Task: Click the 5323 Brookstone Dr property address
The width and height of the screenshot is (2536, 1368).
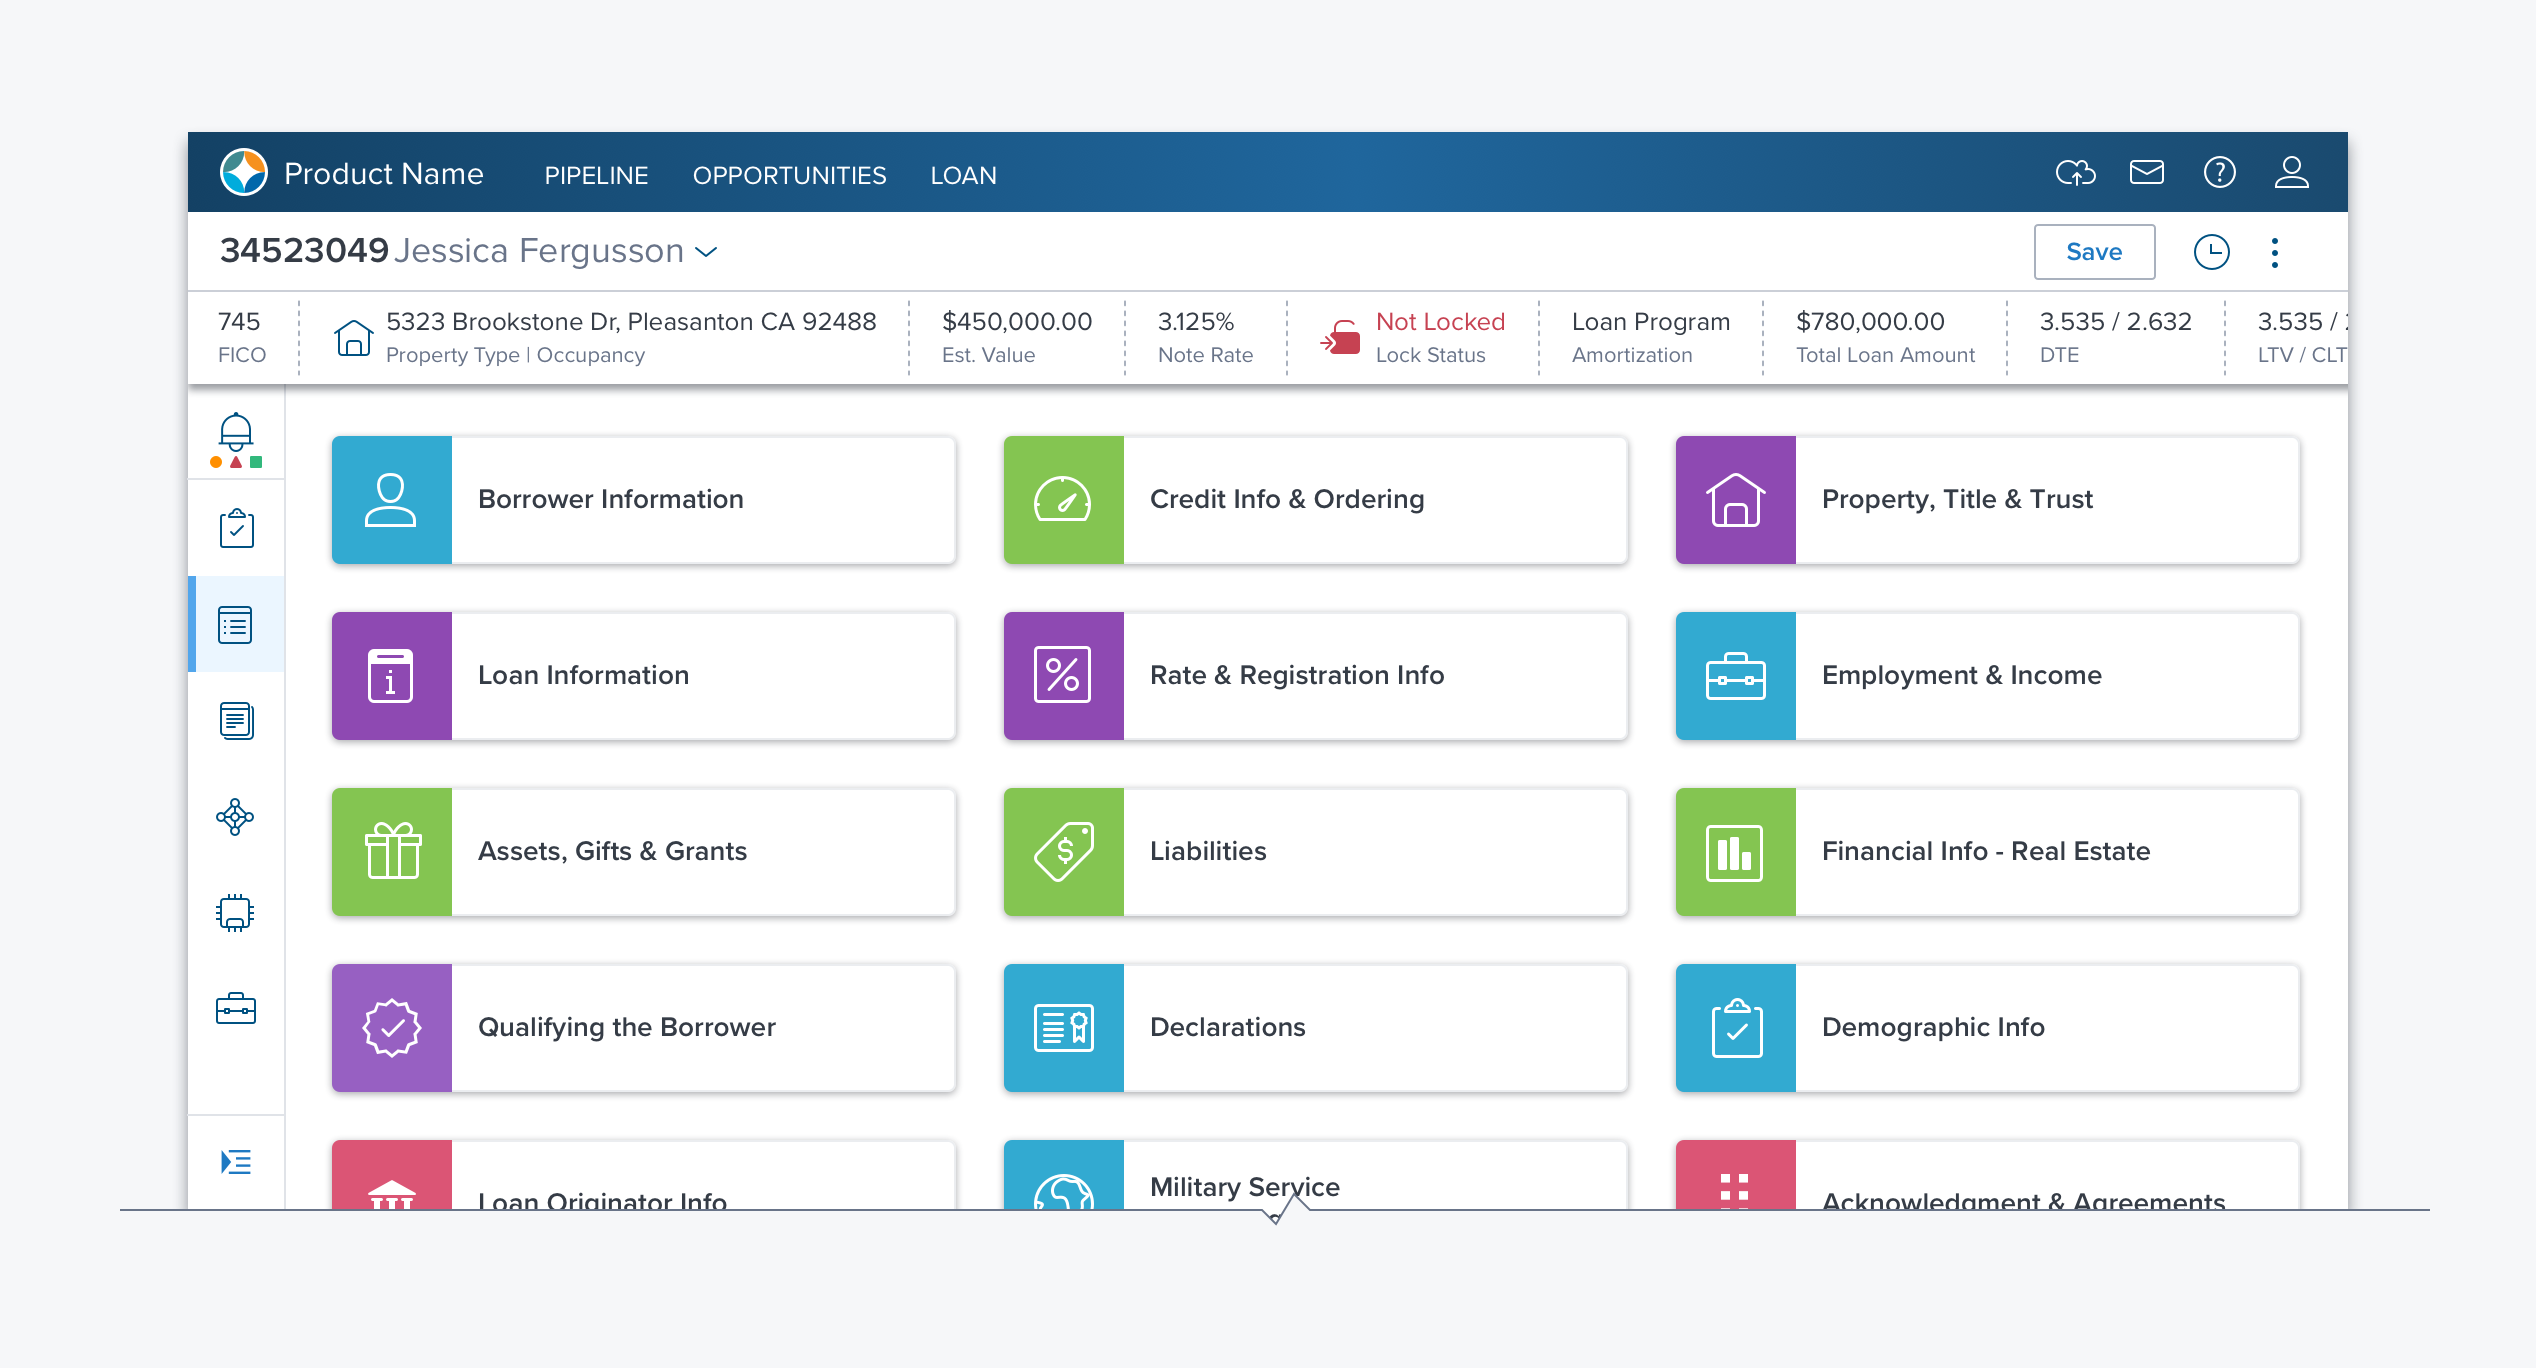Action: (631, 322)
